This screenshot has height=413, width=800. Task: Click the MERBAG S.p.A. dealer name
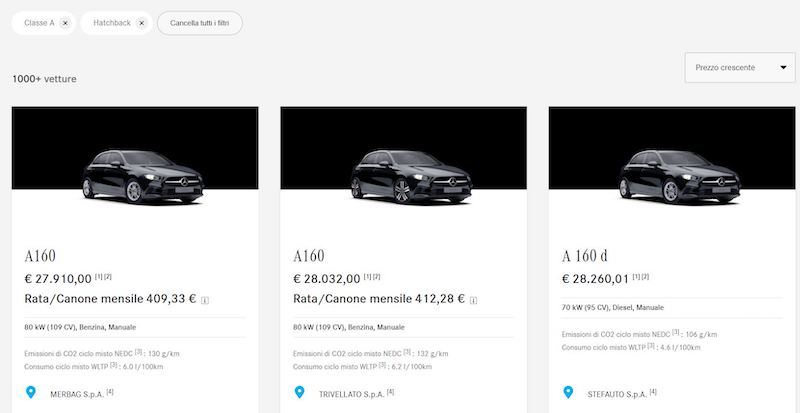pyautogui.click(x=77, y=394)
